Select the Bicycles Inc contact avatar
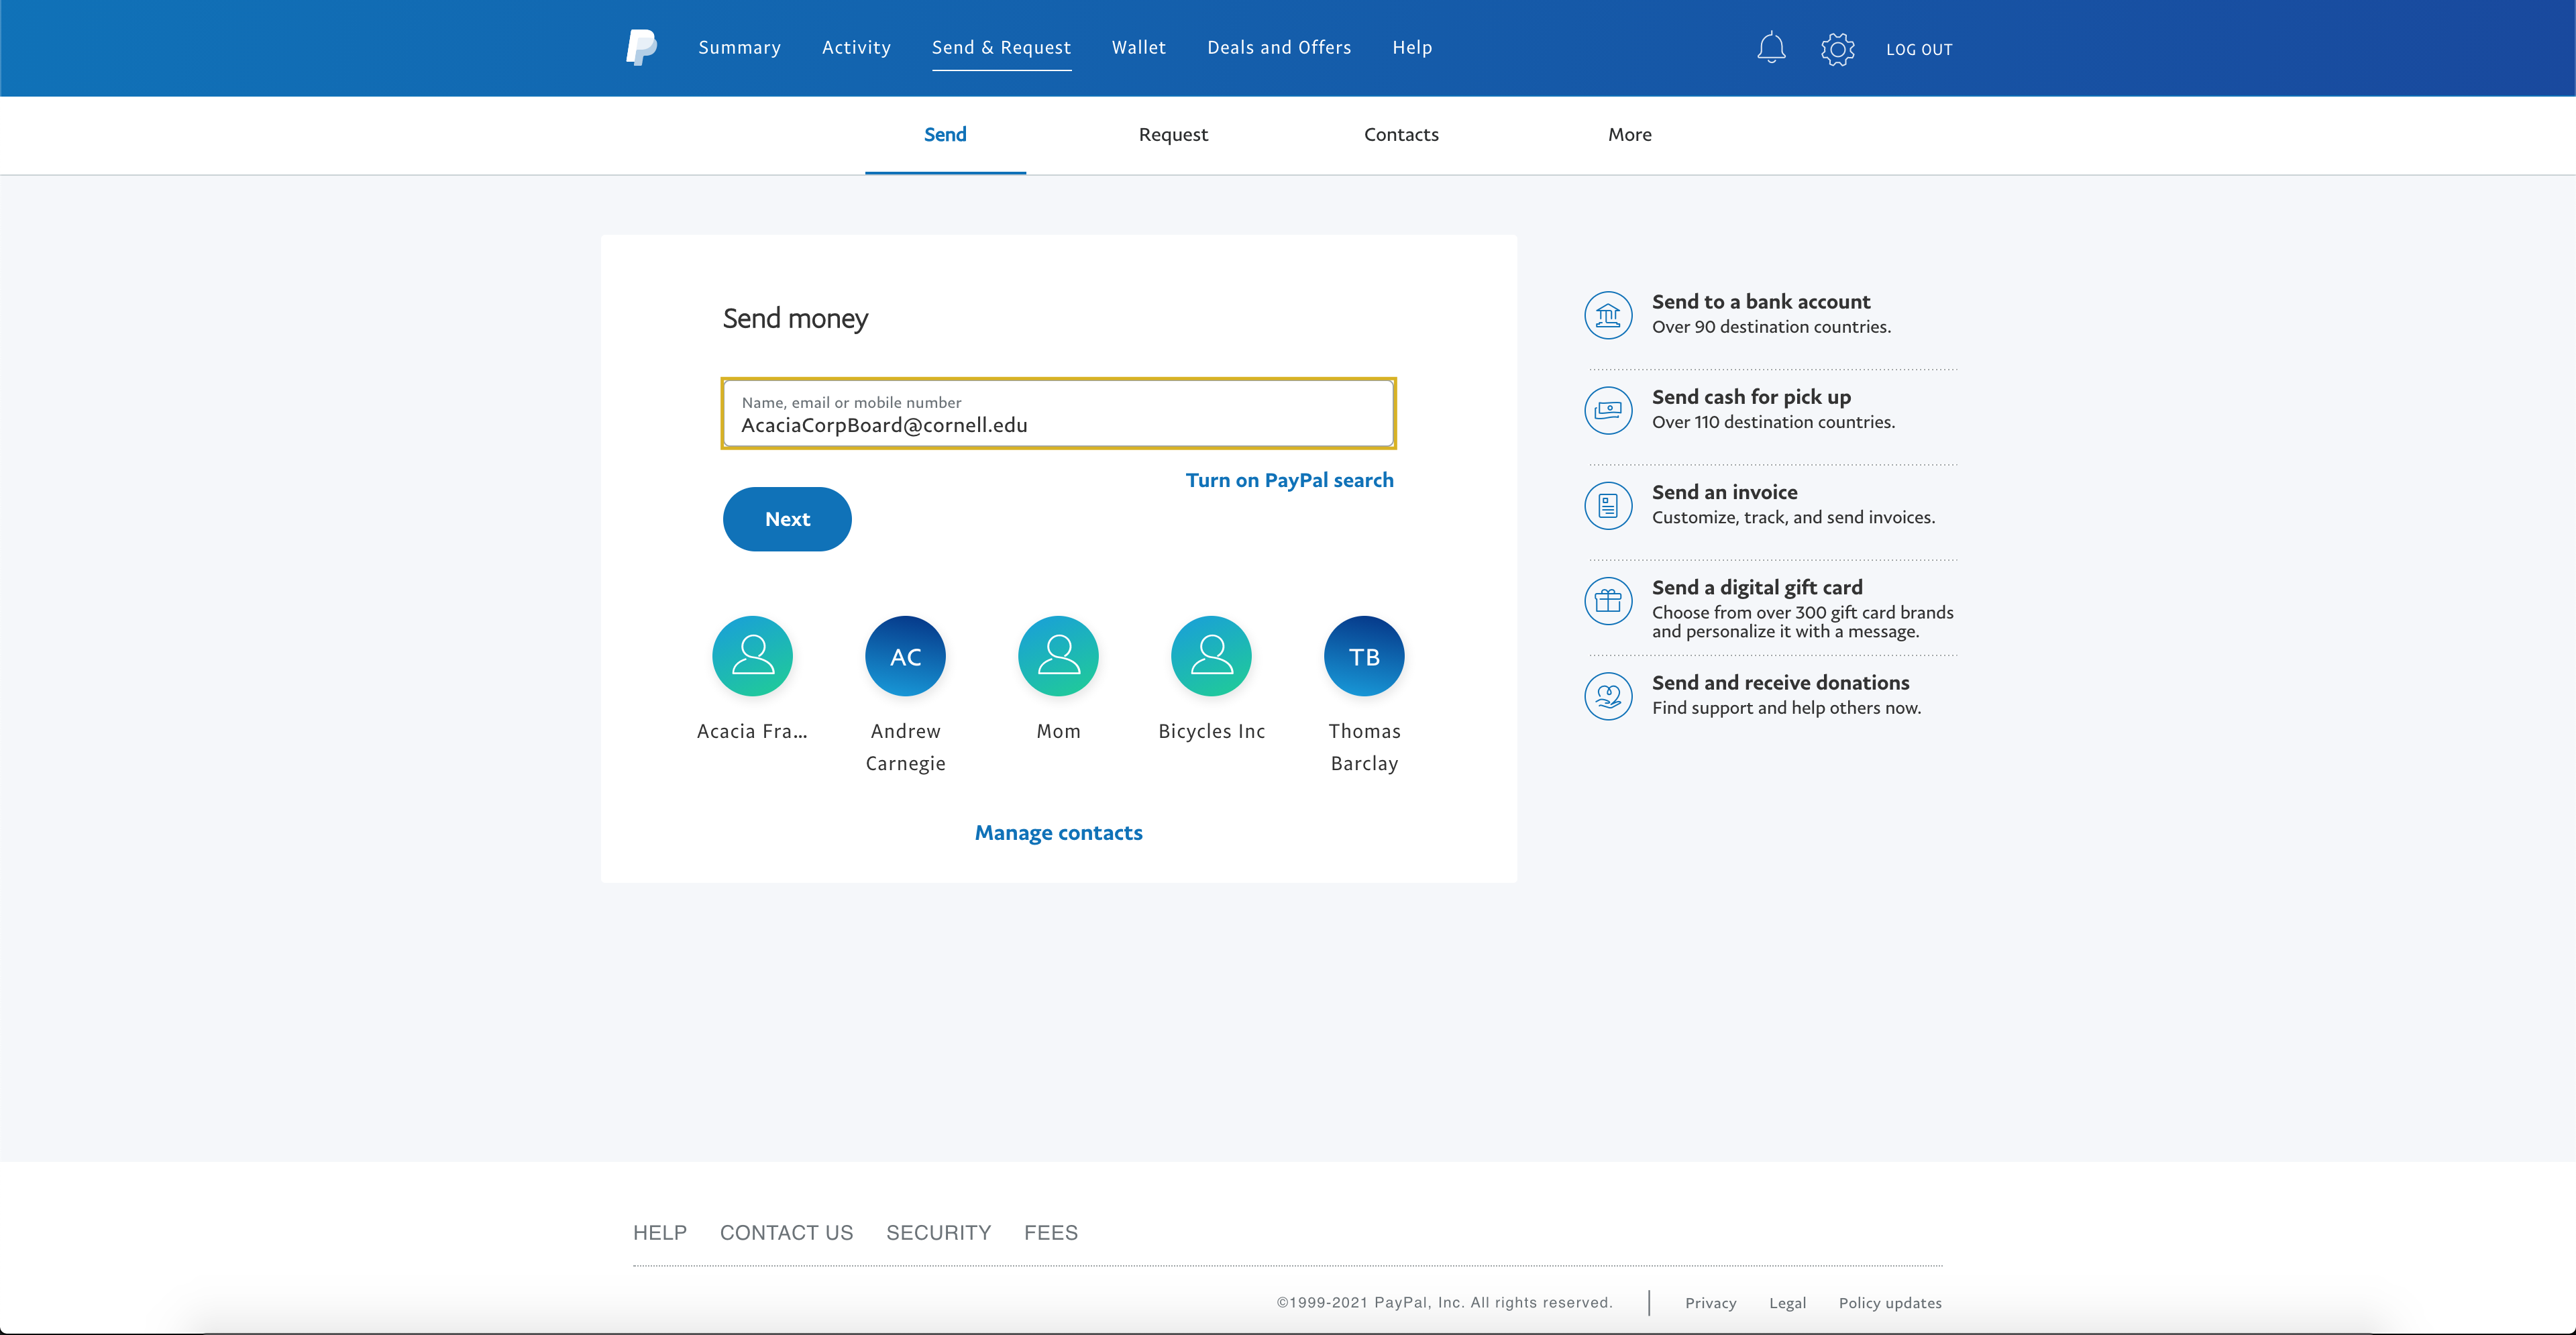This screenshot has width=2576, height=1335. click(x=1211, y=656)
